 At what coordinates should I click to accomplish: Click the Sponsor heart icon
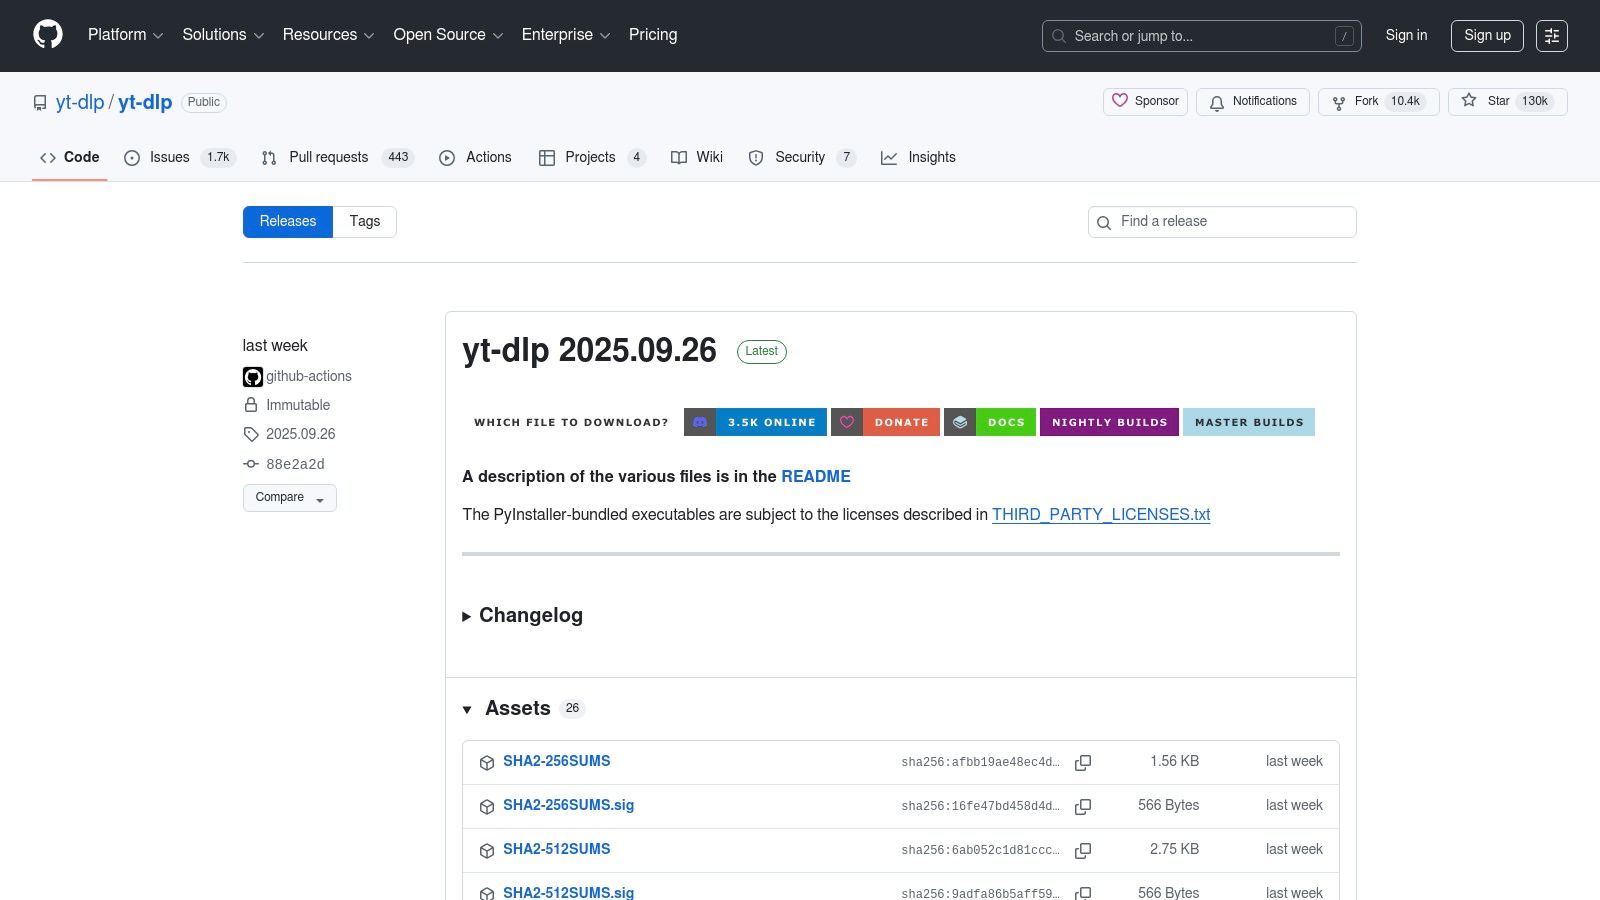[x=1120, y=101]
